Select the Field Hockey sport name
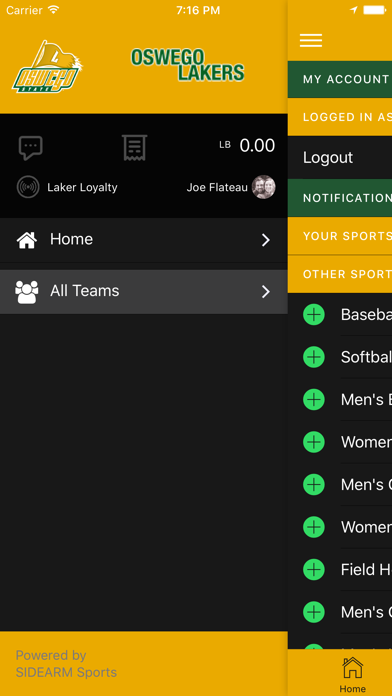This screenshot has height=696, width=392. pyautogui.click(x=366, y=569)
